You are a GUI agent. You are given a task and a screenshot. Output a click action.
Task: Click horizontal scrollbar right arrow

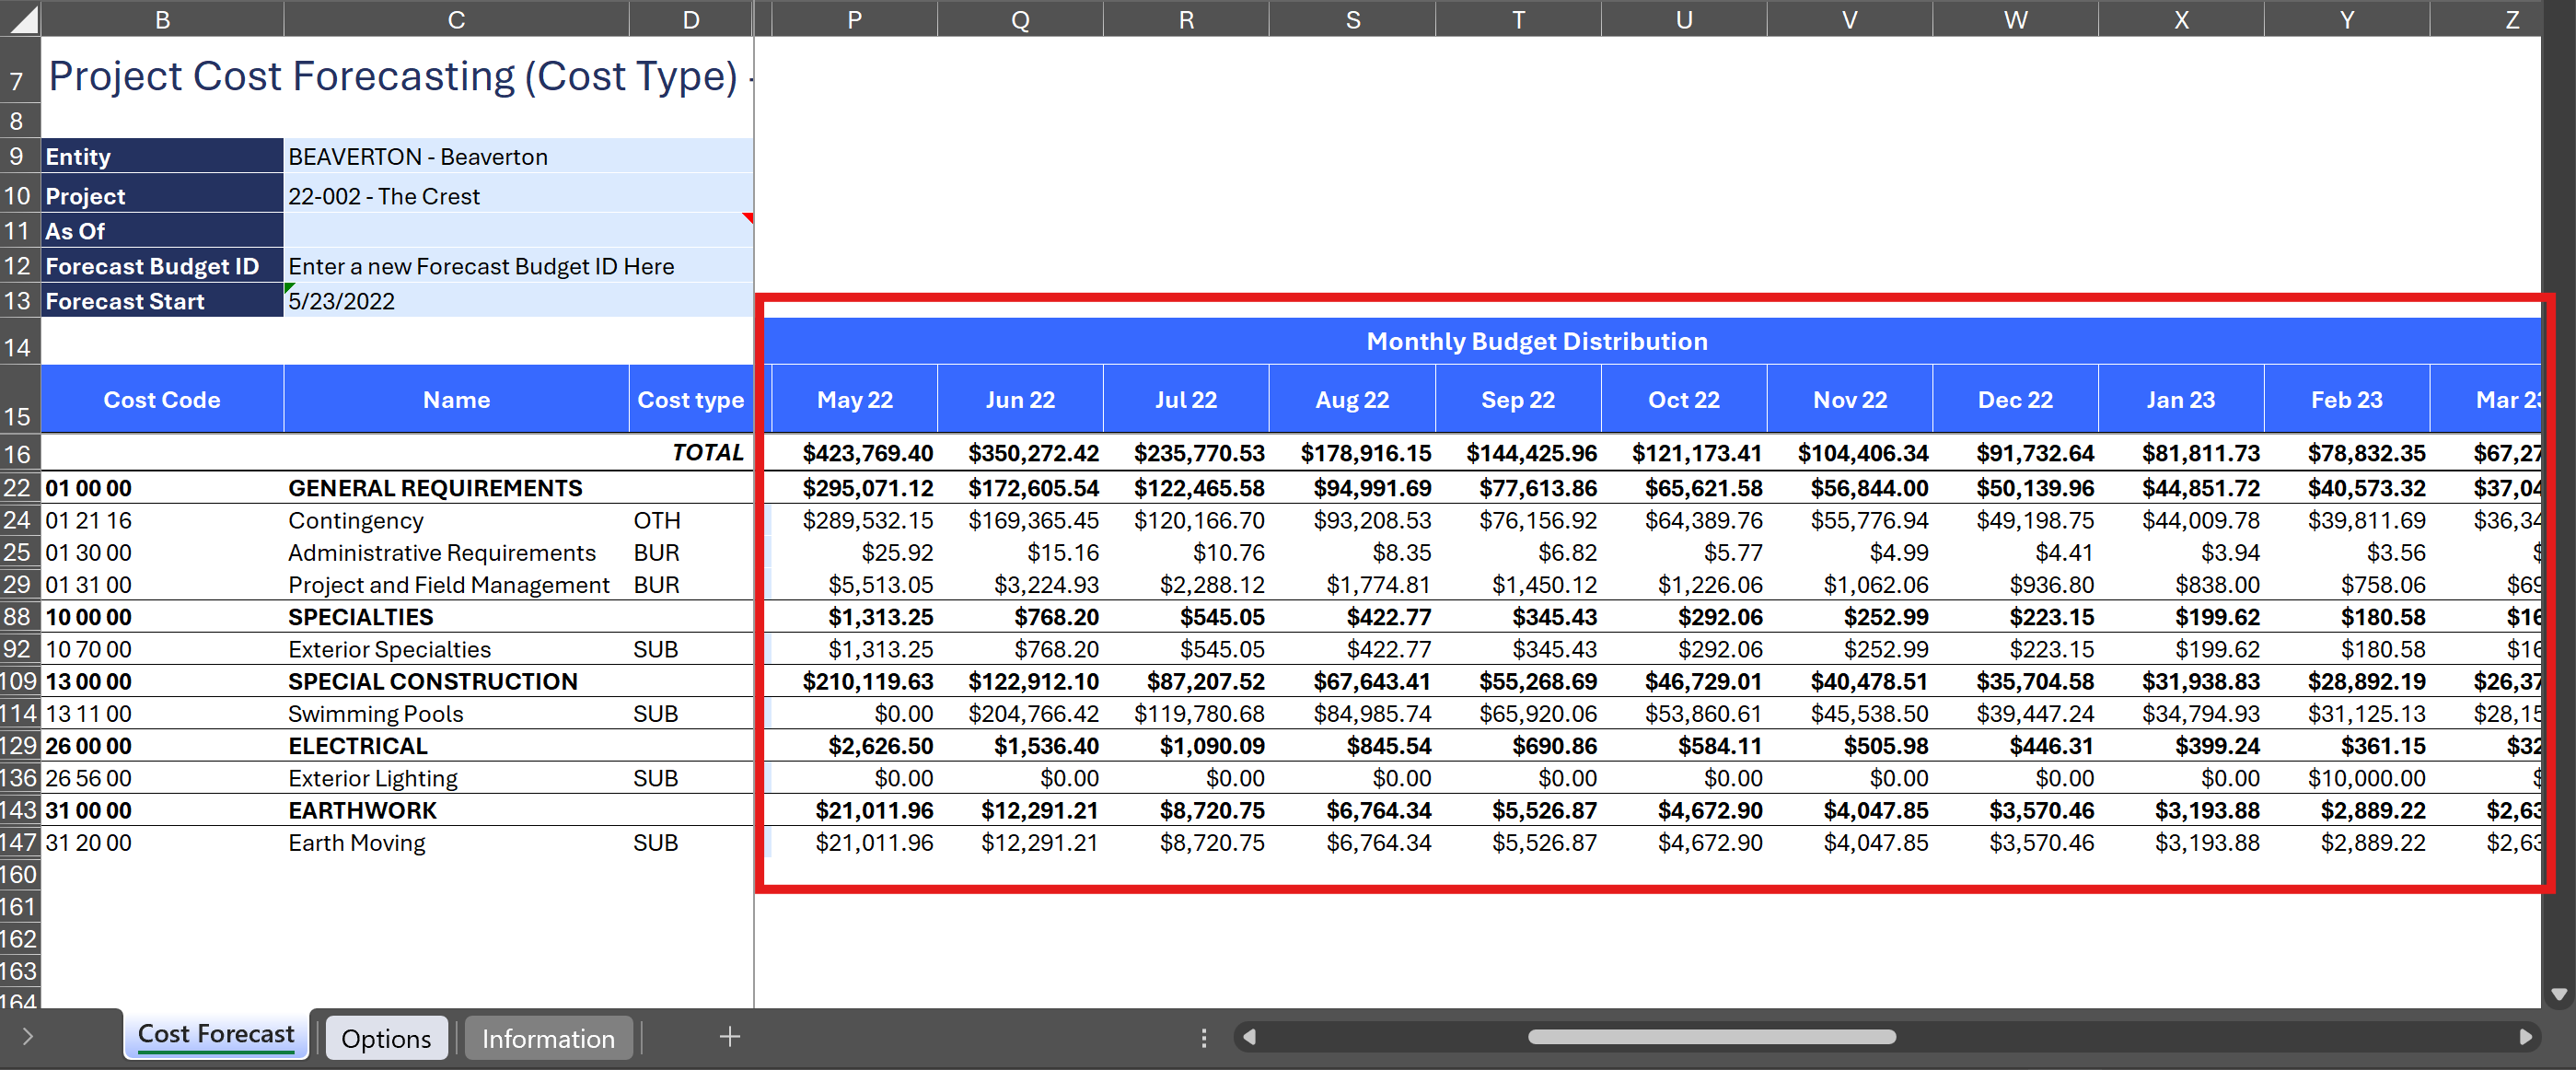click(2525, 1037)
